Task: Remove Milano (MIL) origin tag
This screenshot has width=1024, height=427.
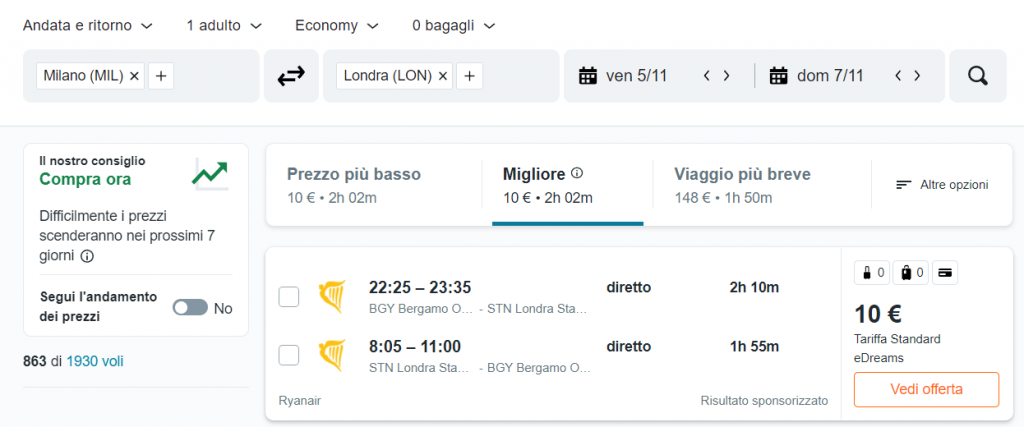Action: 135,75
